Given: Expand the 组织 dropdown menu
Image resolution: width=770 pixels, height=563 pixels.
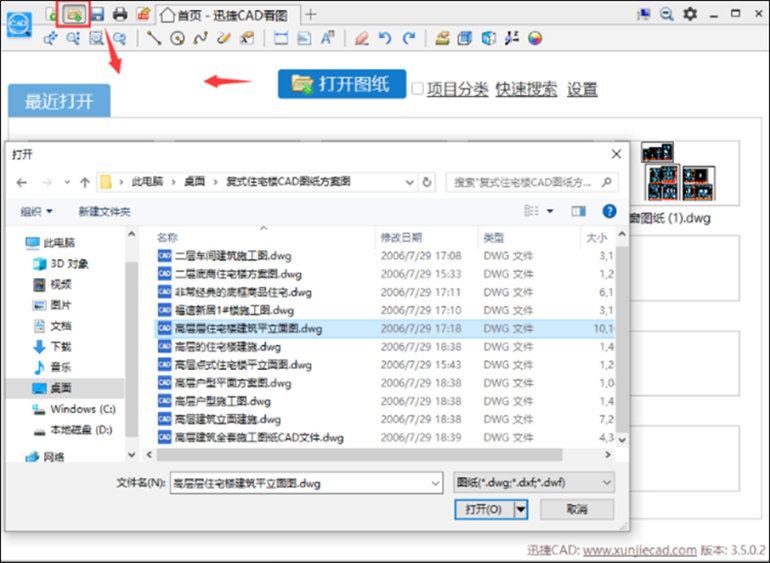Looking at the screenshot, I should point(36,212).
